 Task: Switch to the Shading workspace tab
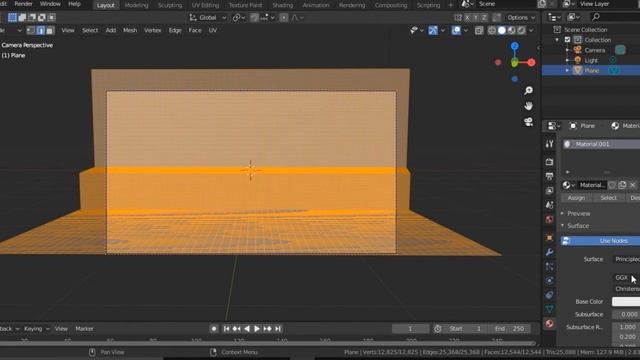click(x=283, y=5)
